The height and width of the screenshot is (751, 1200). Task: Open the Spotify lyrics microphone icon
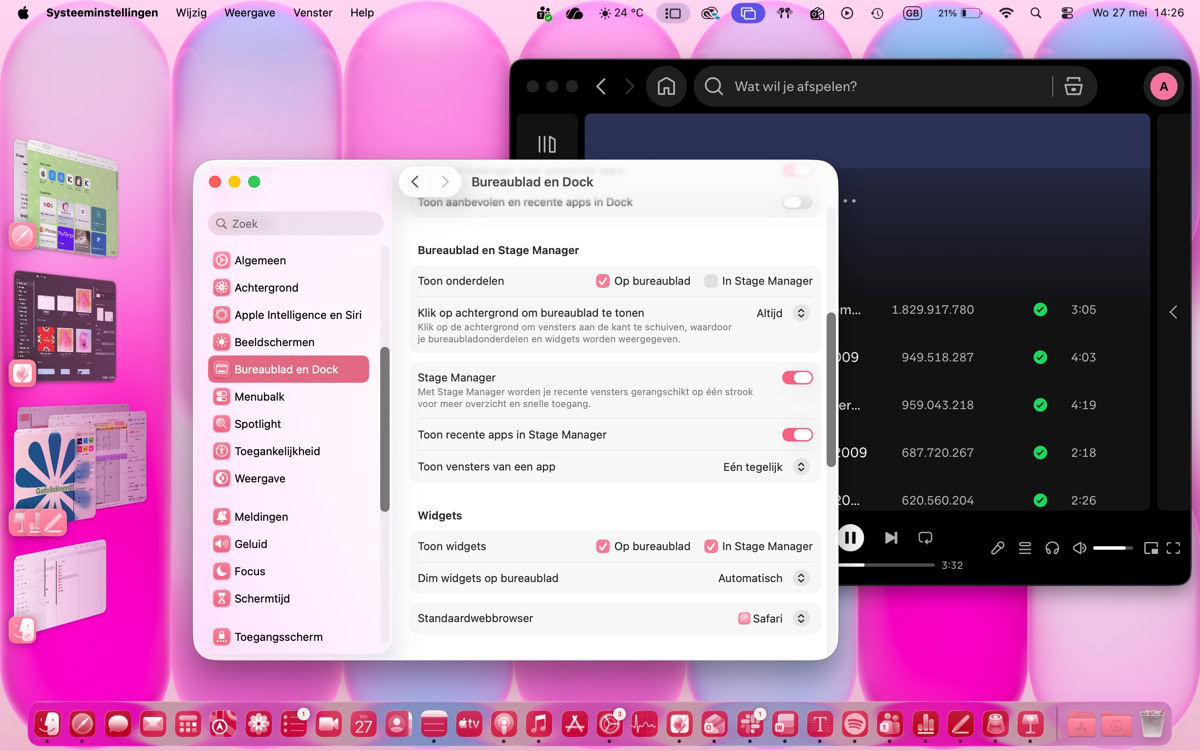997,548
